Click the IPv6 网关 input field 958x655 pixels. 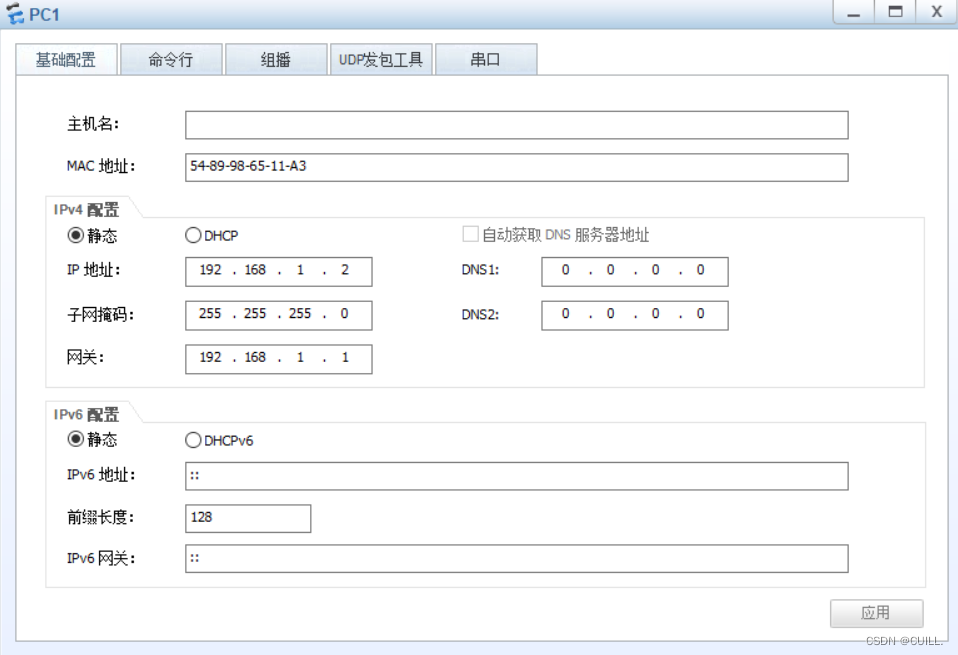click(x=517, y=558)
